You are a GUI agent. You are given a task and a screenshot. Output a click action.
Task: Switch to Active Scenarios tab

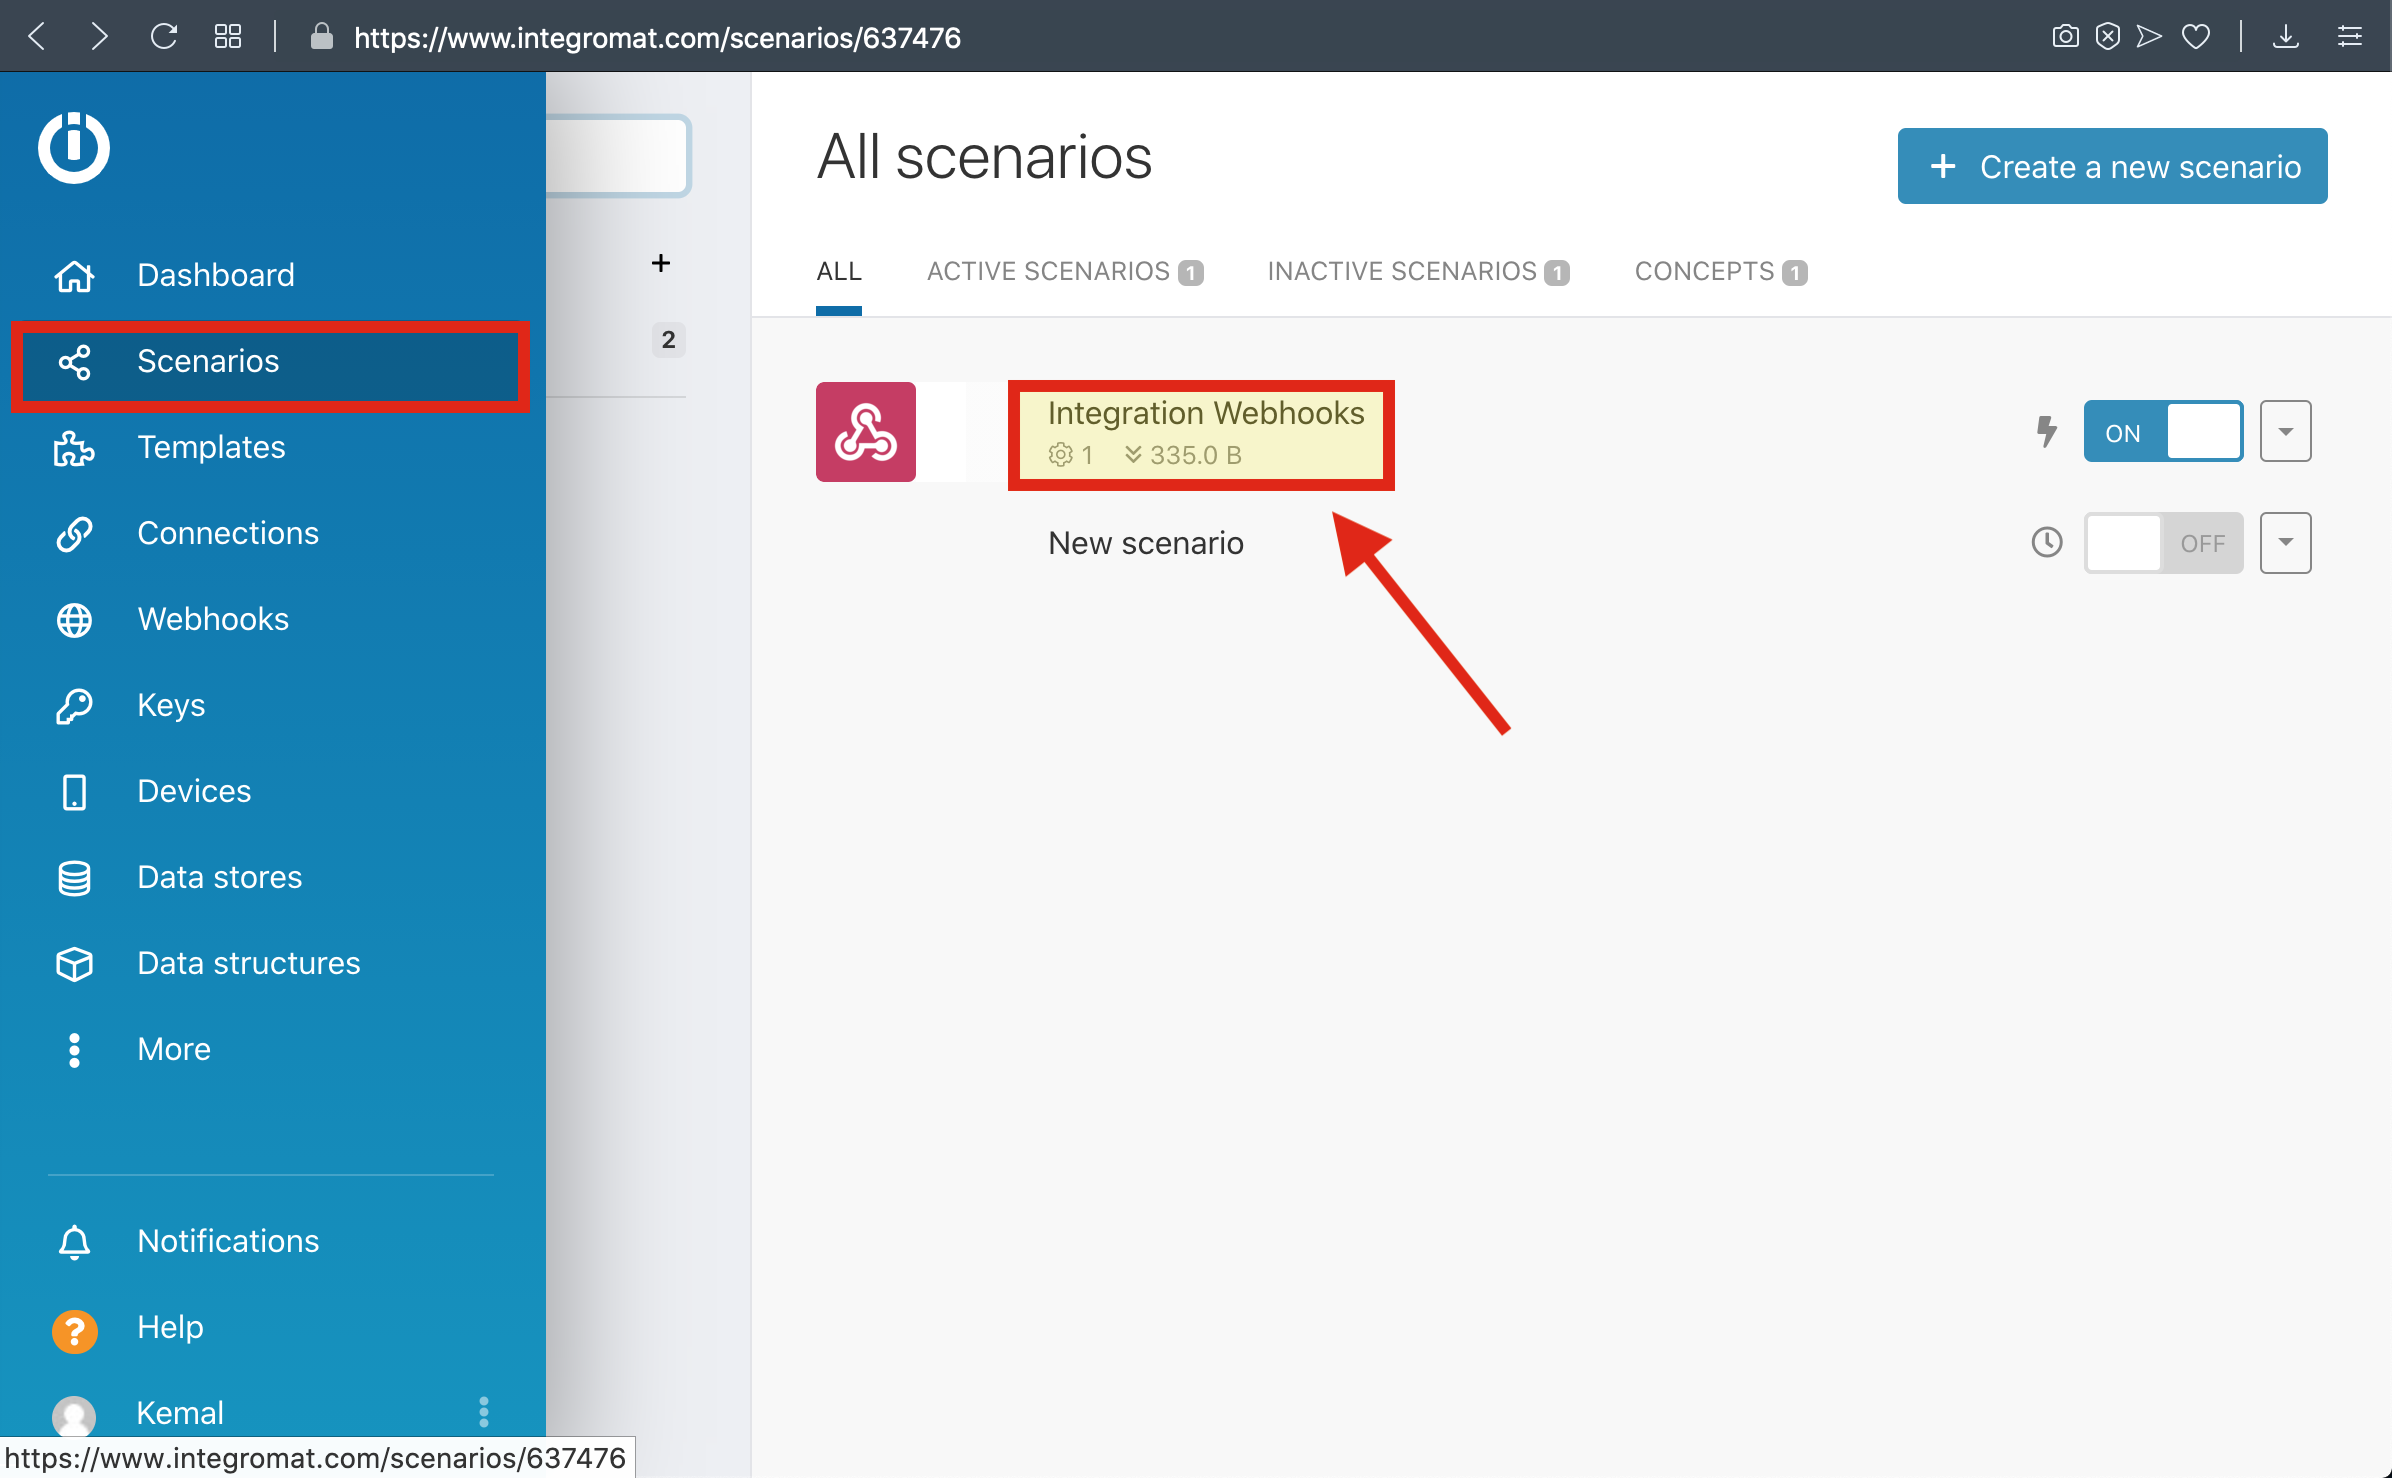[1063, 272]
